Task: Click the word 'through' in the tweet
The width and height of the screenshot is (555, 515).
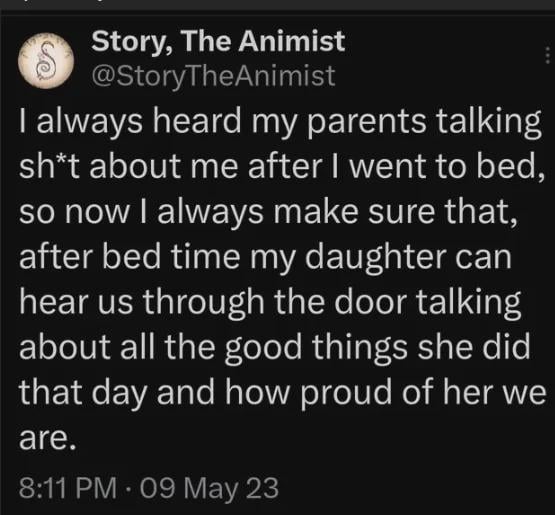Action: (x=204, y=303)
